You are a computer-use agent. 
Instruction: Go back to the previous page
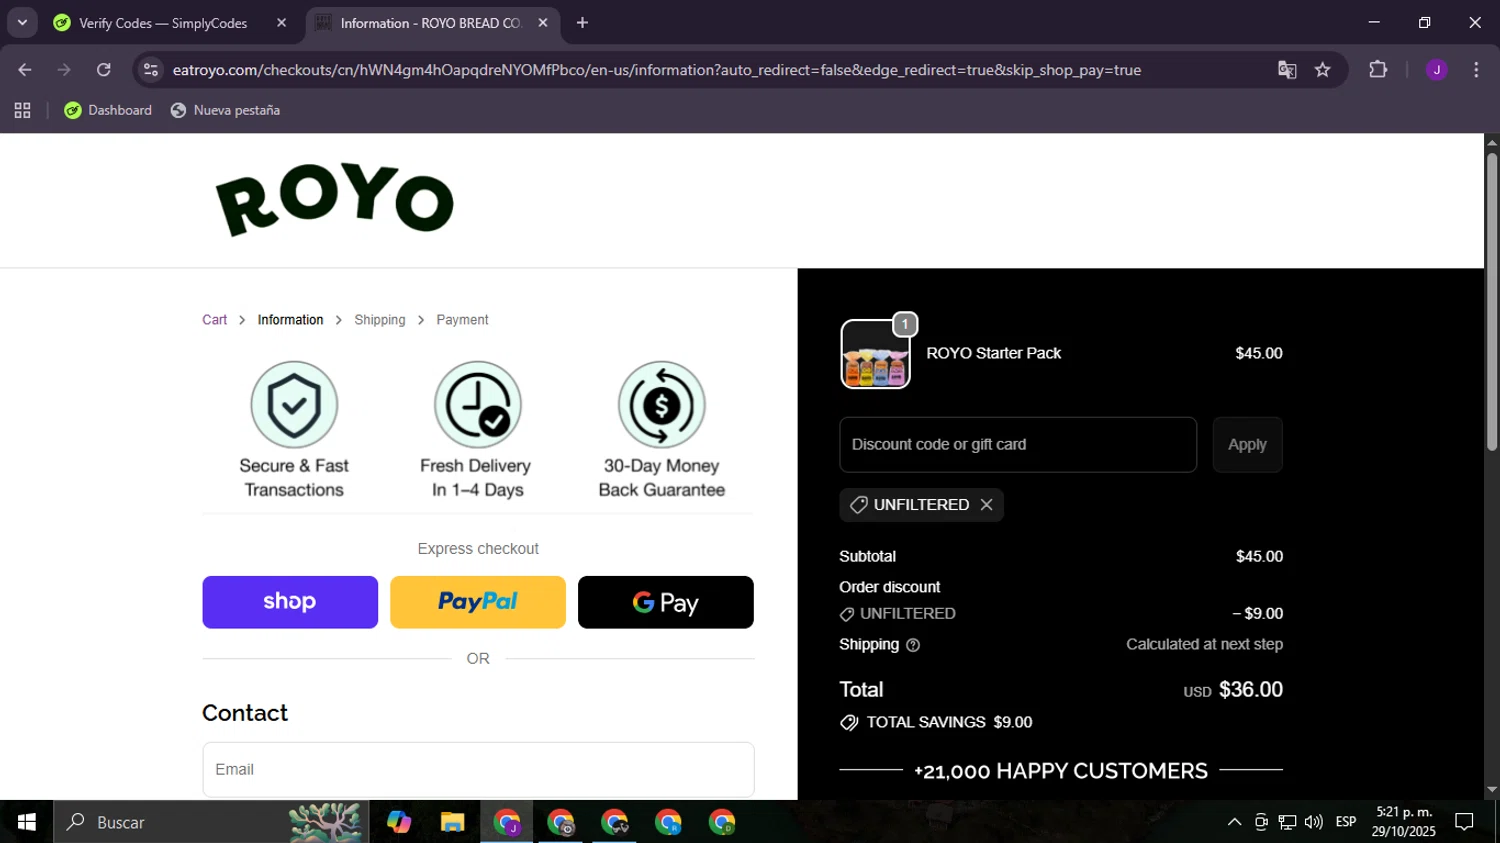click(25, 70)
